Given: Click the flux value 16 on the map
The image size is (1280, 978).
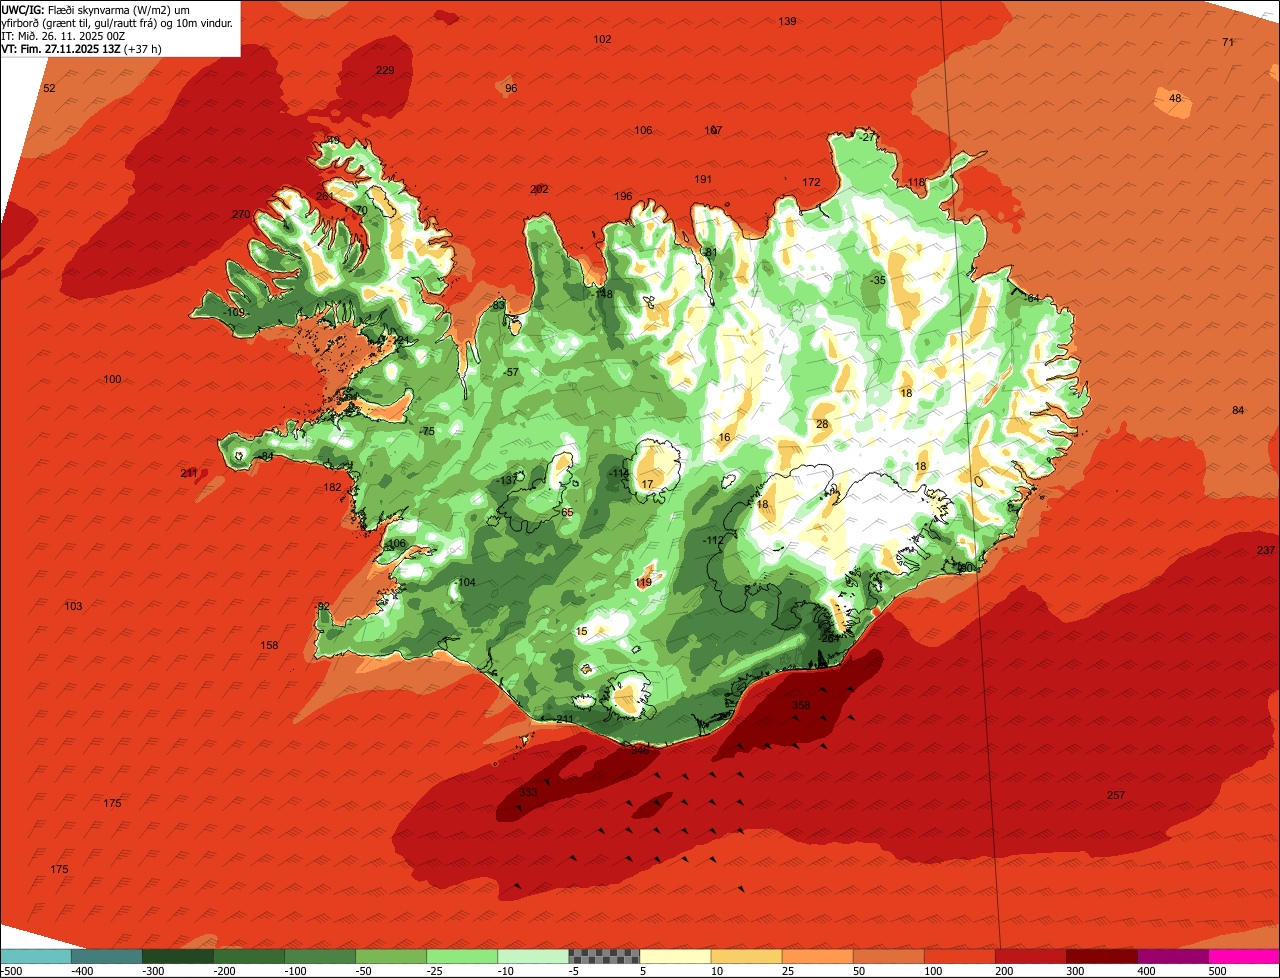Looking at the screenshot, I should click(724, 437).
